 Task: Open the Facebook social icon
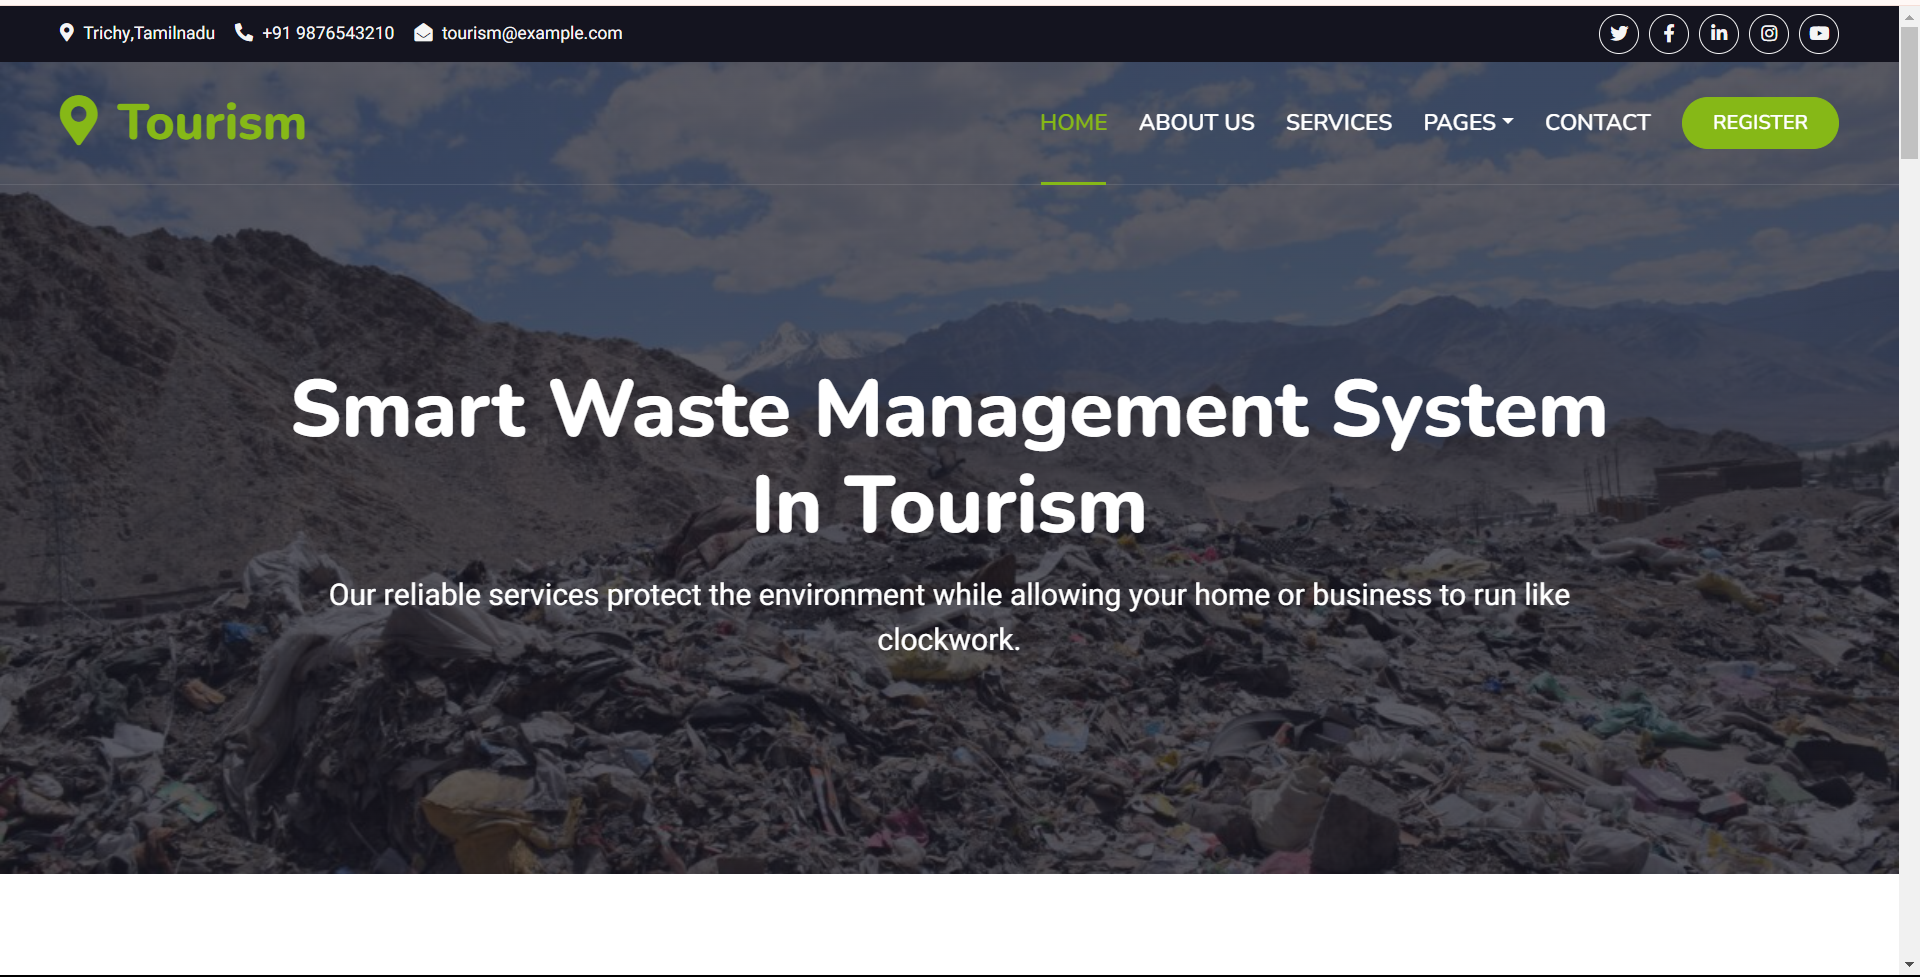1668,34
